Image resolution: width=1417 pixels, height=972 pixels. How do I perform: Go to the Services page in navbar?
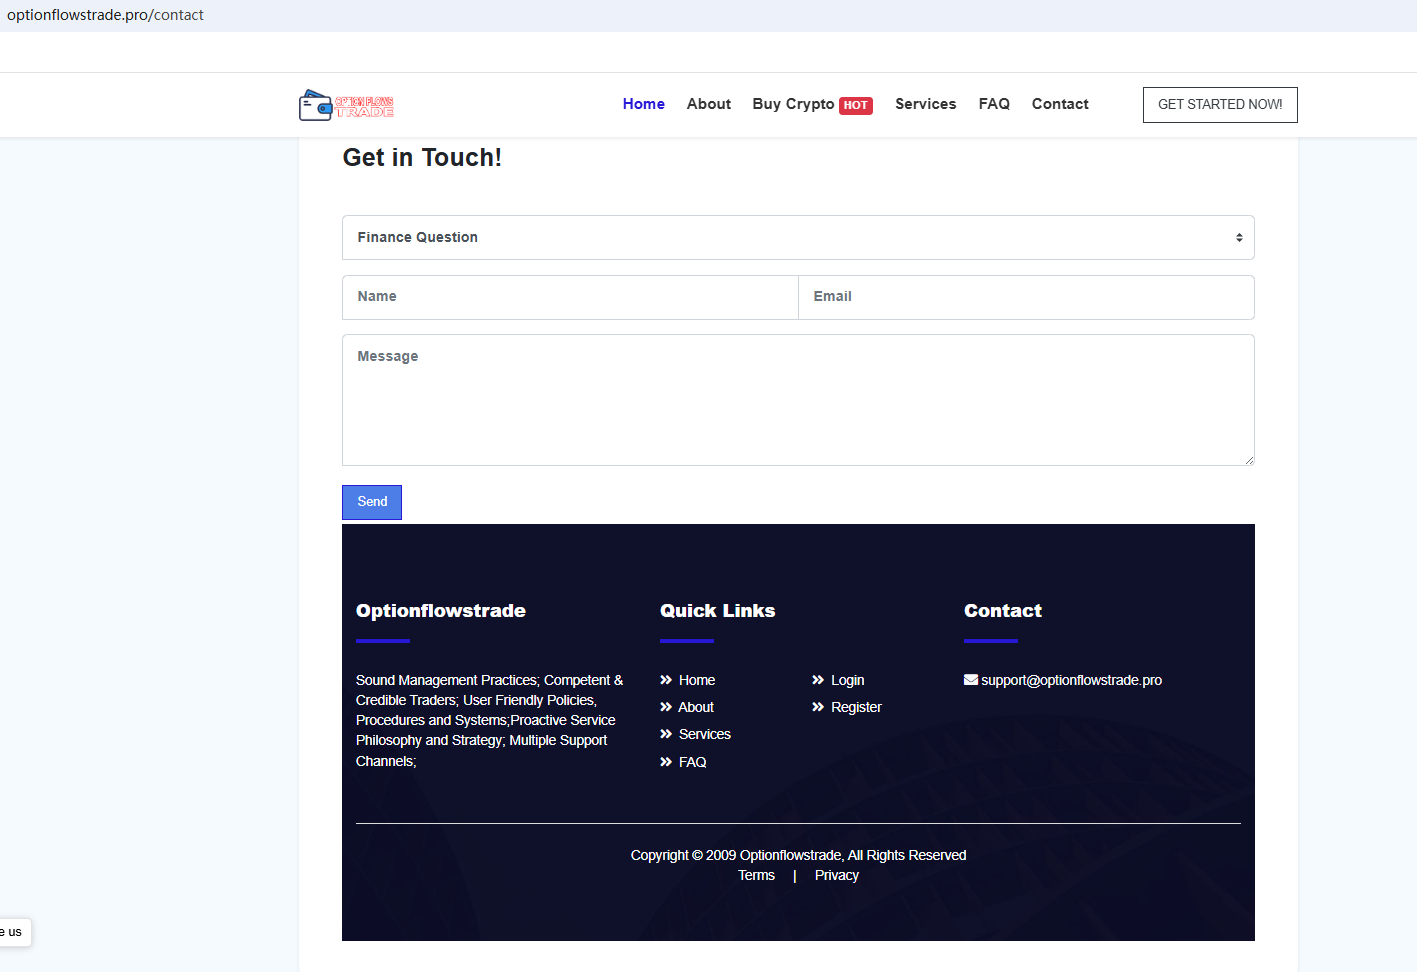pyautogui.click(x=925, y=104)
